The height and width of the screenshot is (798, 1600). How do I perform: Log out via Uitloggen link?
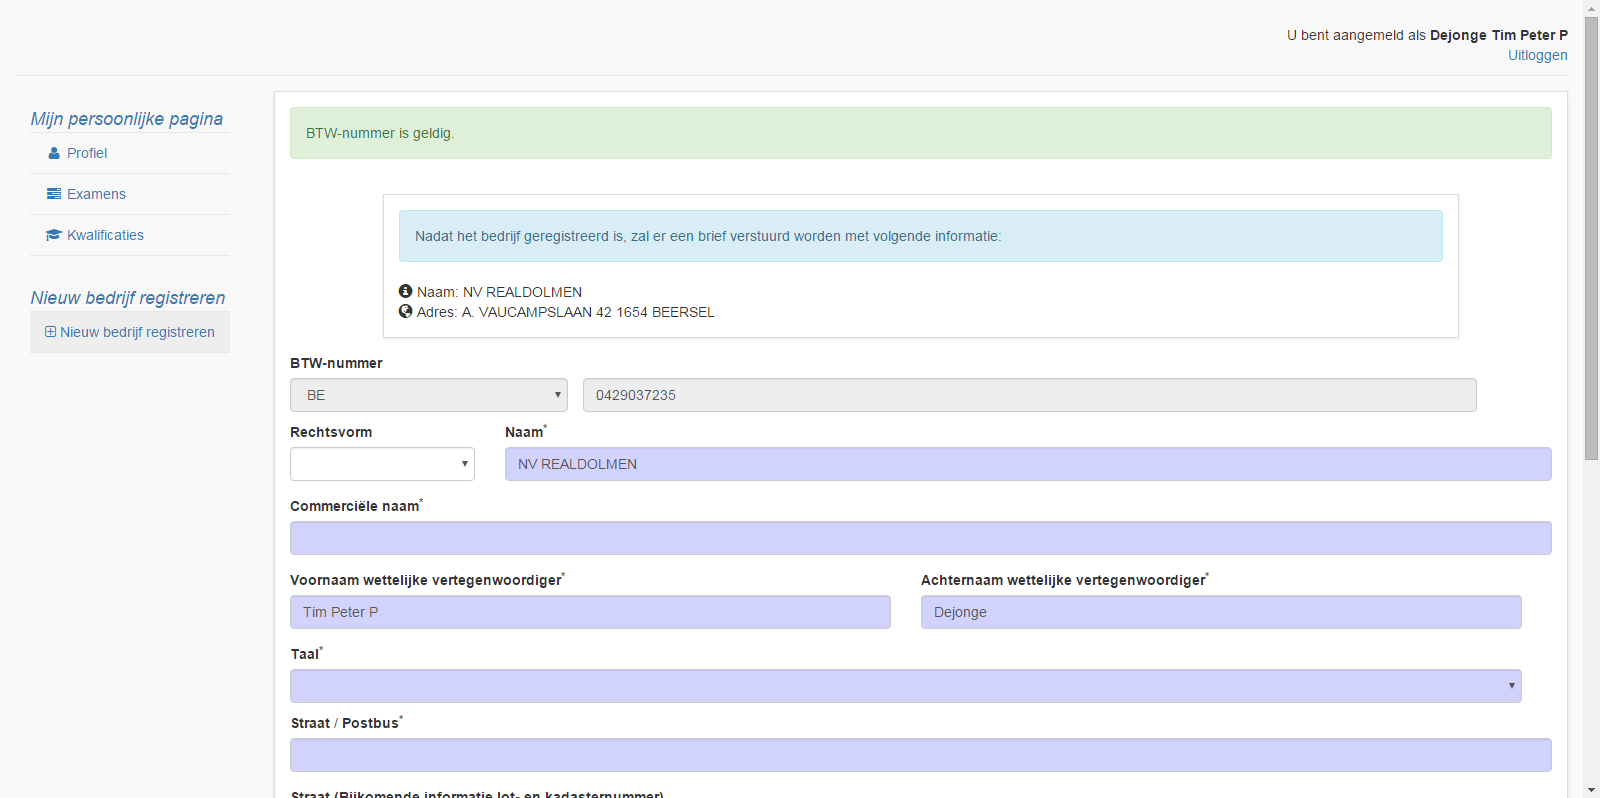click(1538, 55)
